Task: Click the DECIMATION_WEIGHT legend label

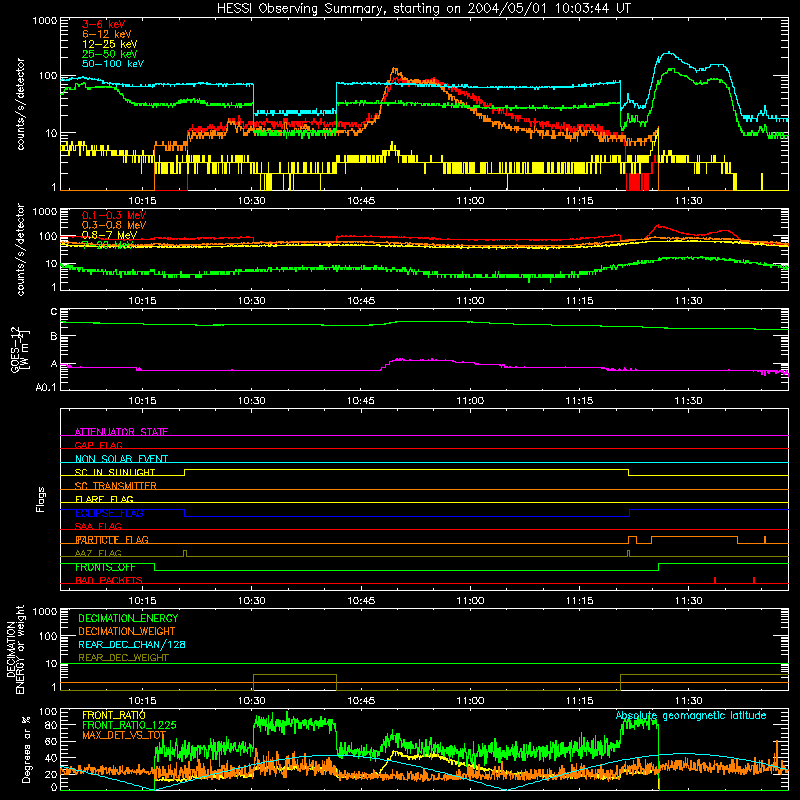Action: tap(127, 631)
